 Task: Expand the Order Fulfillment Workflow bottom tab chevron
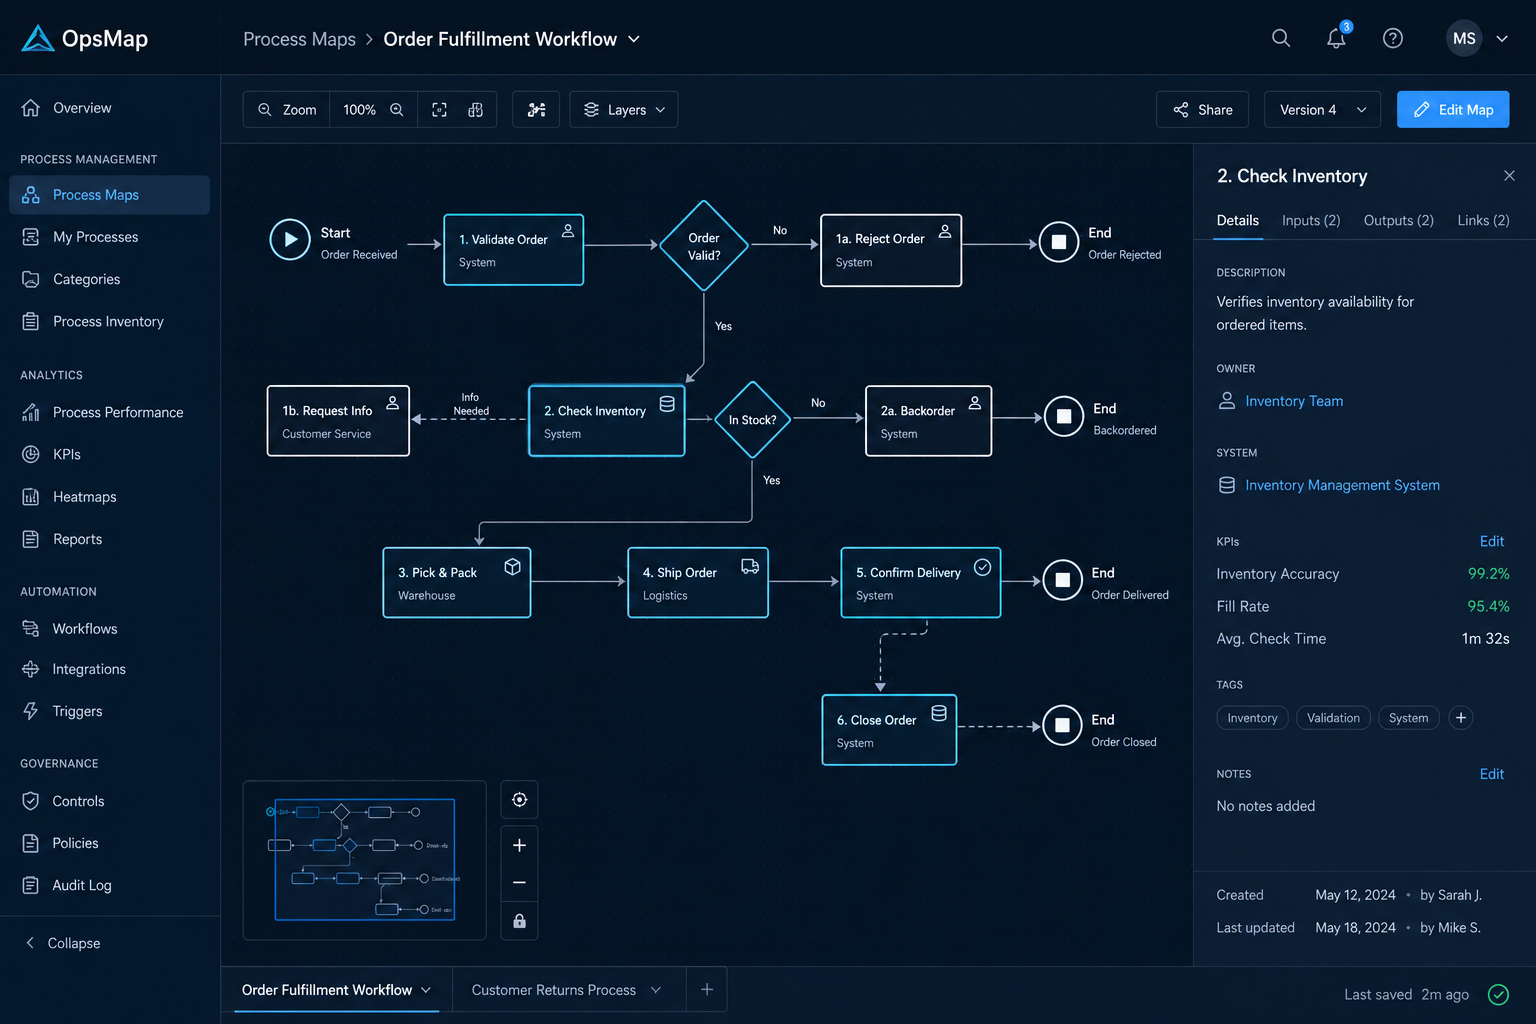426,990
